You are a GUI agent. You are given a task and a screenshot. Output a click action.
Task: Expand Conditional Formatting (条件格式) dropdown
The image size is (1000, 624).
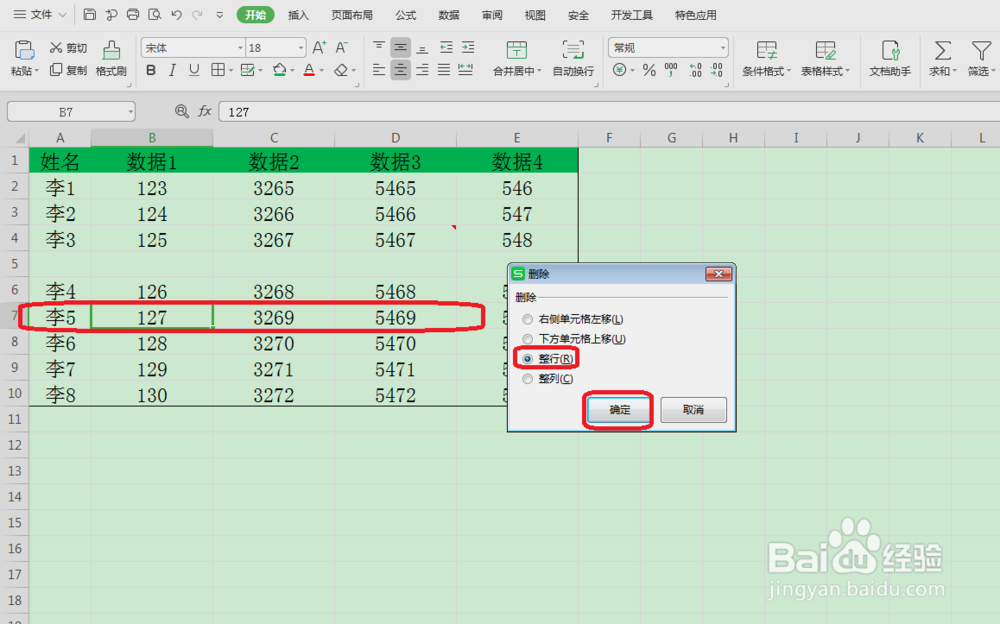tap(789, 71)
